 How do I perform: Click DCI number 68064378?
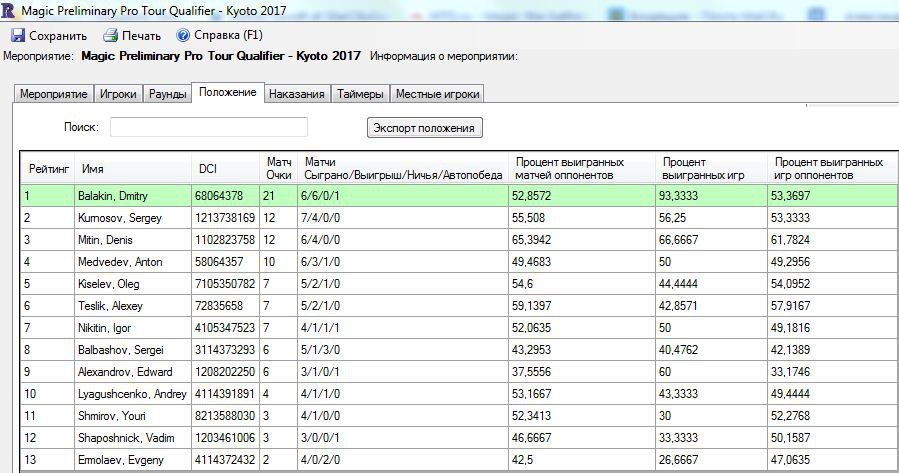[x=218, y=196]
